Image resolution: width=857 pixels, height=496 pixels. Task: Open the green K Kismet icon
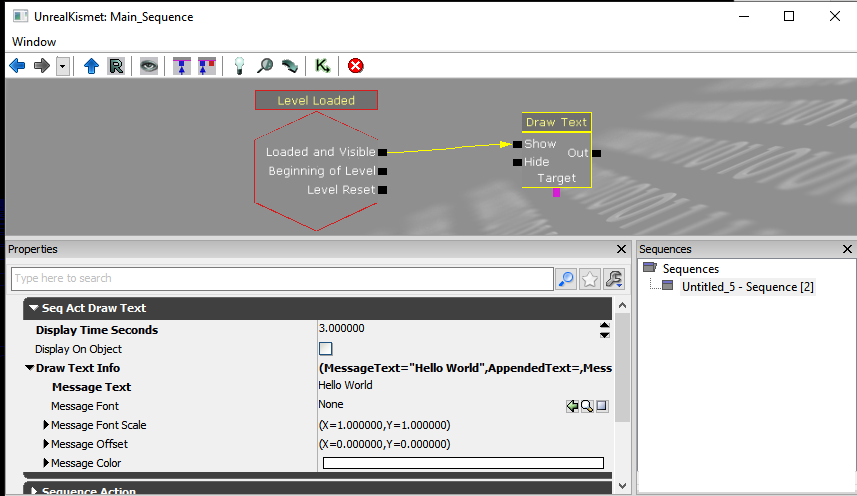click(322, 66)
